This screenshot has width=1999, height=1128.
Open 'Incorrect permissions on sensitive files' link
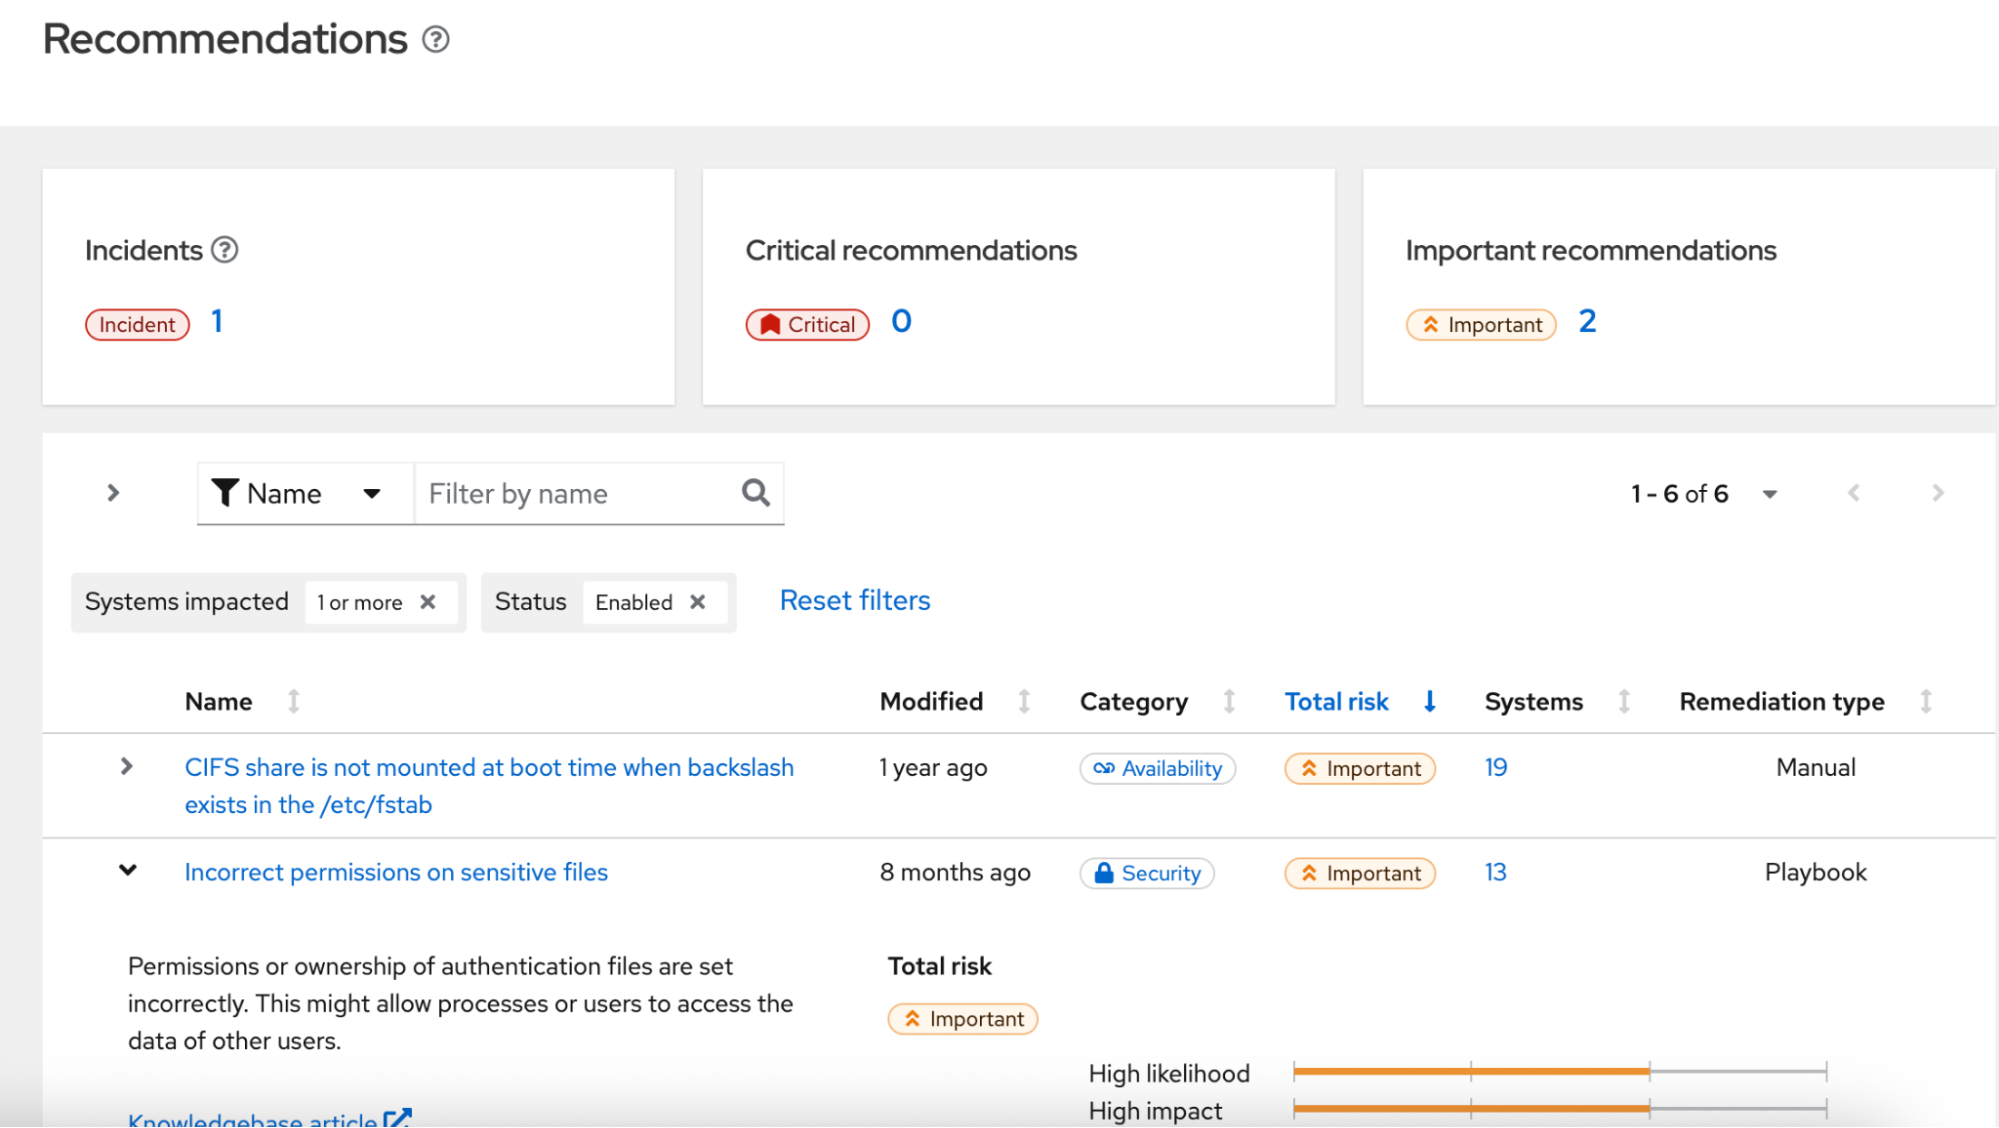pyautogui.click(x=396, y=872)
